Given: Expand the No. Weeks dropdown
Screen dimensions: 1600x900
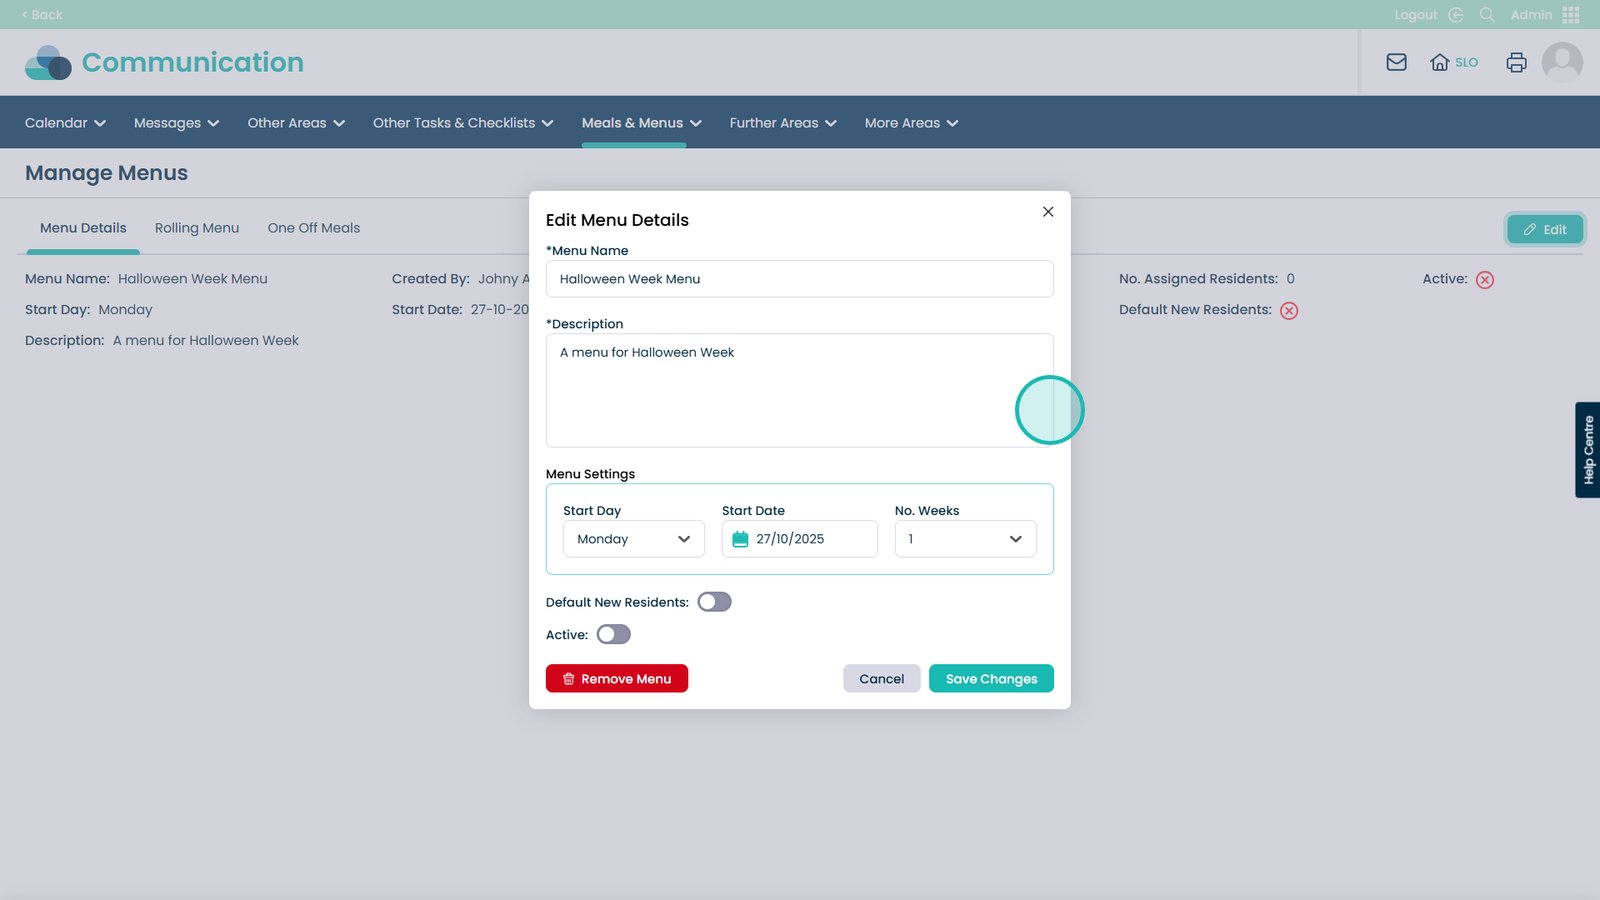Looking at the screenshot, I should 965,539.
